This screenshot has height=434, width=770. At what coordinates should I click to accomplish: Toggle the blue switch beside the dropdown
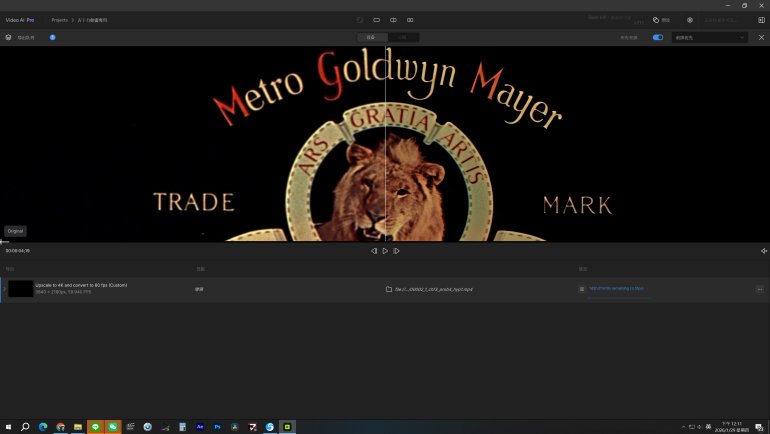click(658, 37)
